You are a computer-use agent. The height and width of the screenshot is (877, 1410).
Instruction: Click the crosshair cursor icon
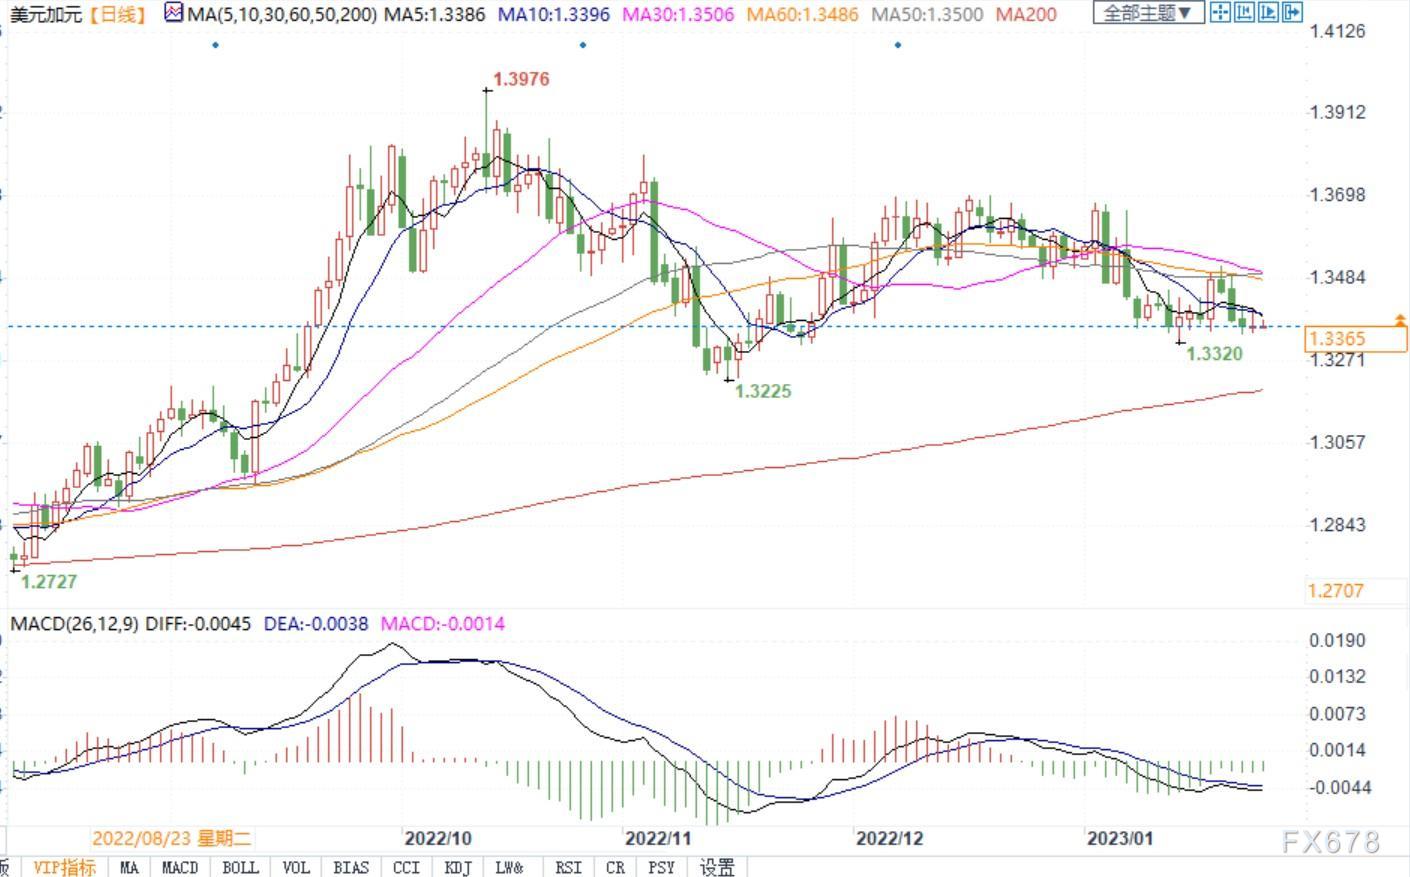(1220, 13)
